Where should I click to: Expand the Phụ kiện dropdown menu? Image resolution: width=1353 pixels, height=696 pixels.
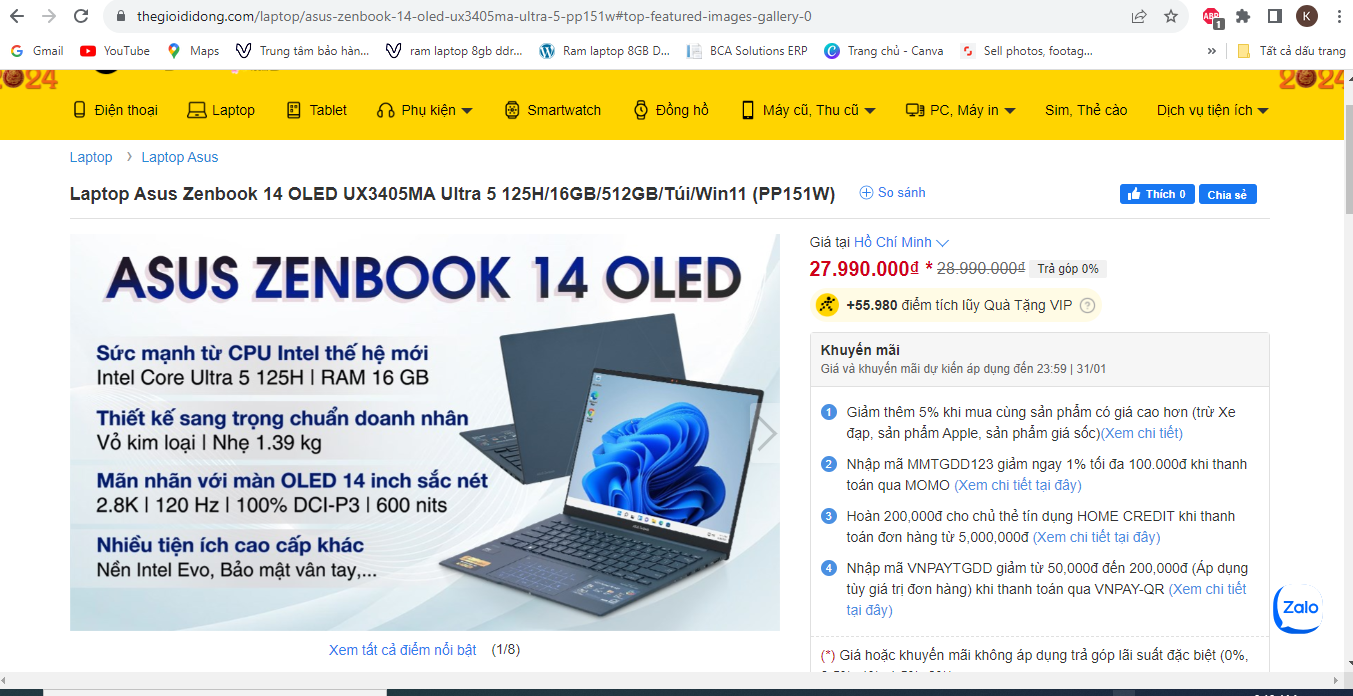click(x=424, y=110)
